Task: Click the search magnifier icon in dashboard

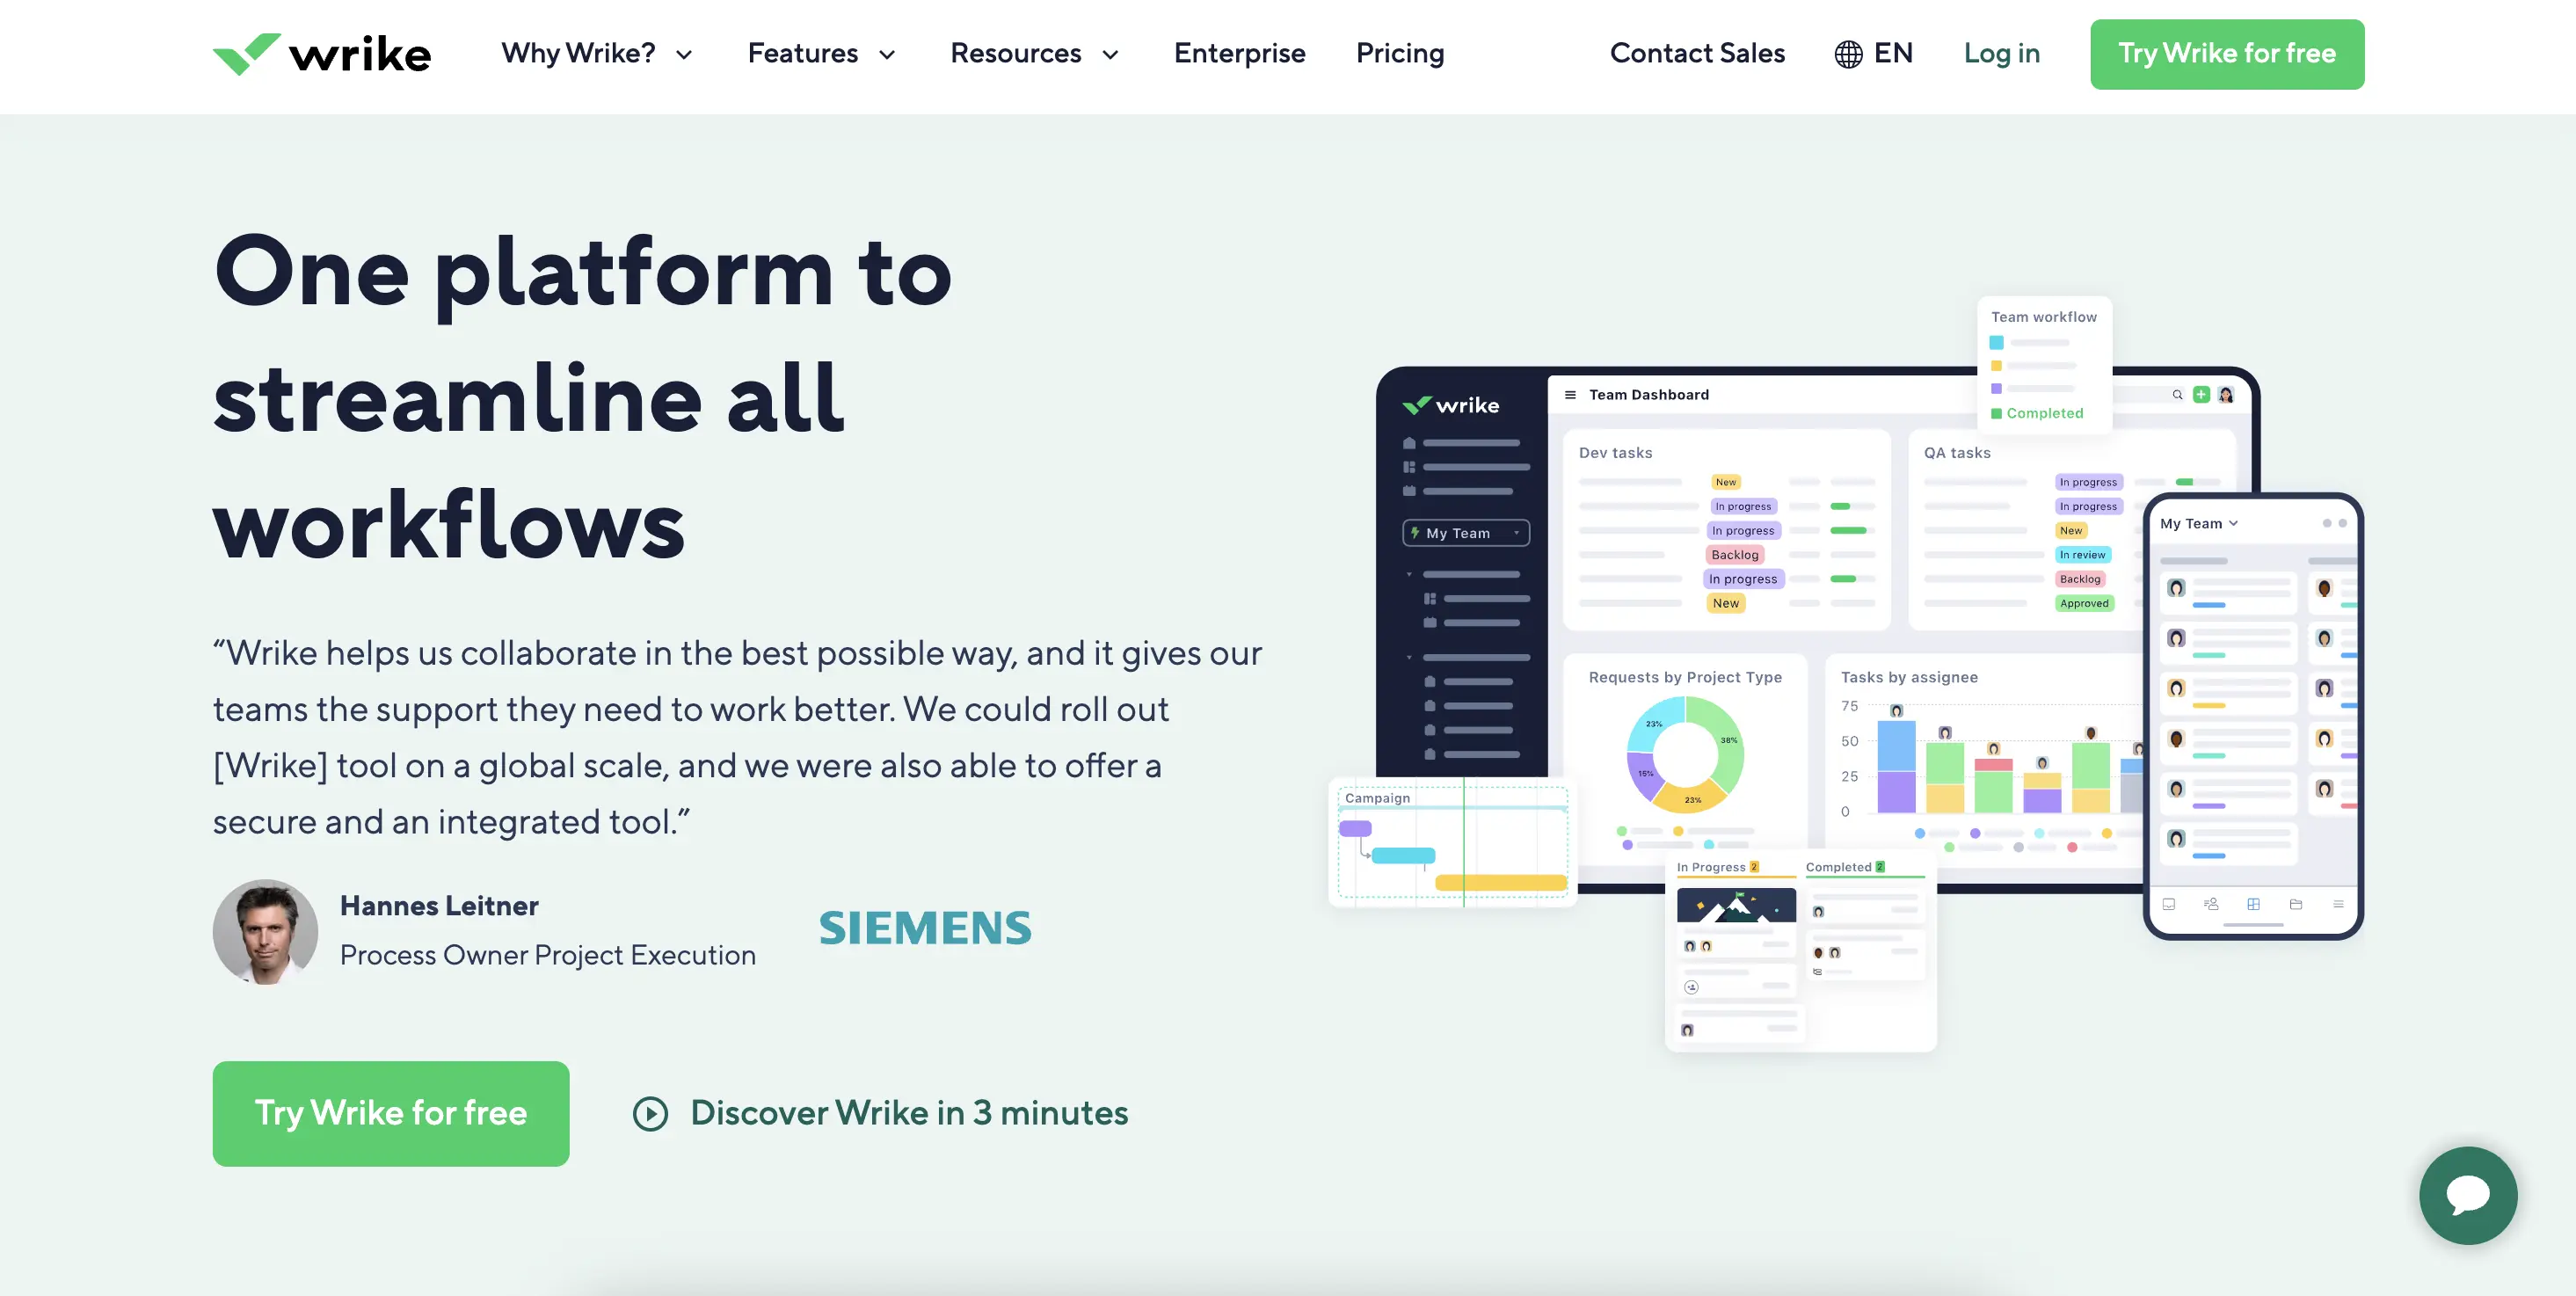Action: coord(2177,395)
